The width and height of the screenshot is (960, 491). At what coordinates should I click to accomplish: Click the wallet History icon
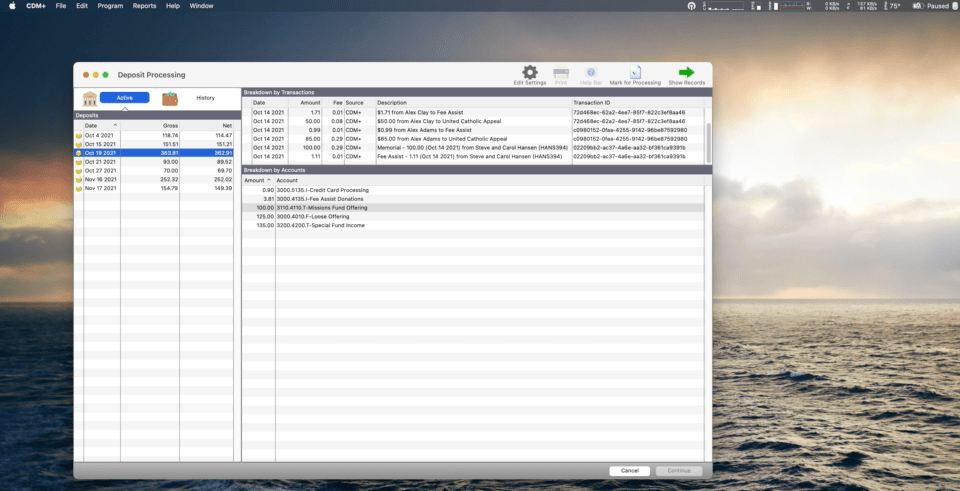pos(170,98)
